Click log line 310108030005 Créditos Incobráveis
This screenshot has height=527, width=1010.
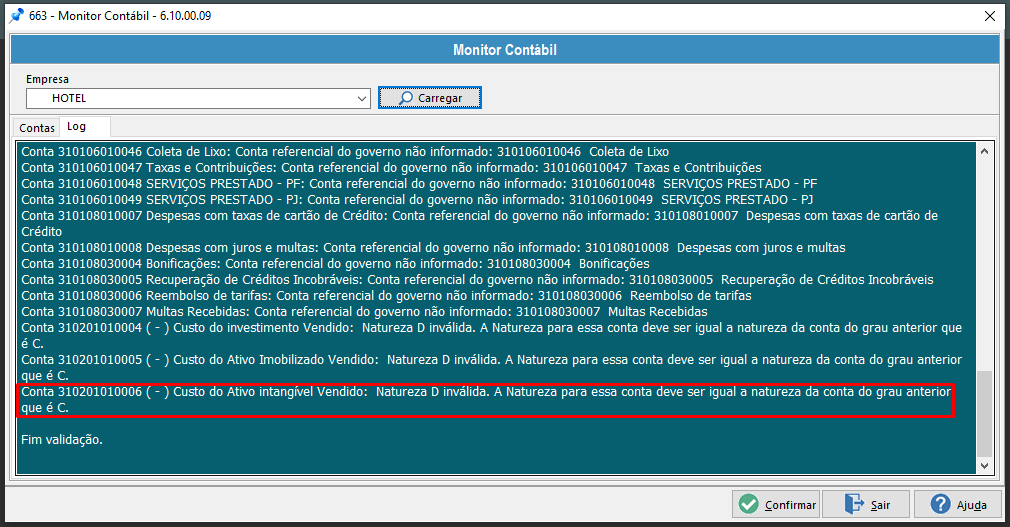(x=477, y=280)
